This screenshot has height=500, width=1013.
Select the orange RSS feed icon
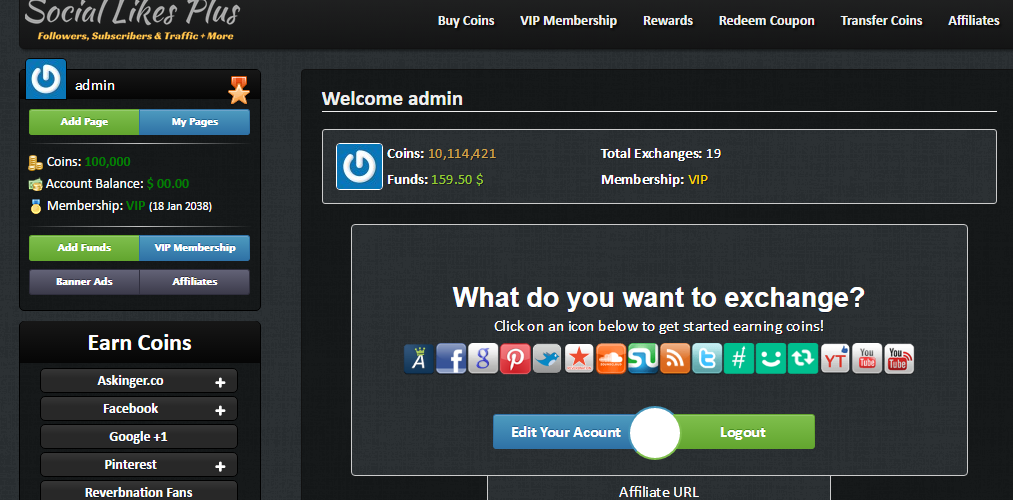tap(675, 359)
